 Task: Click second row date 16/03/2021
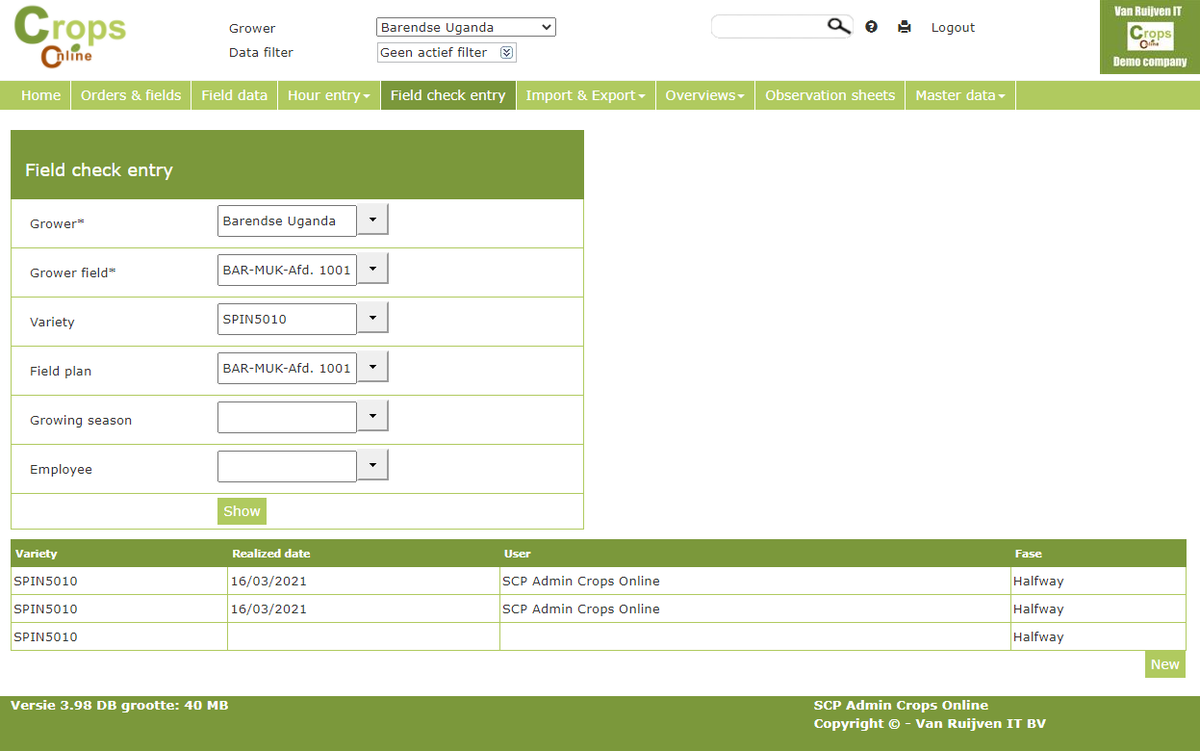tap(268, 609)
